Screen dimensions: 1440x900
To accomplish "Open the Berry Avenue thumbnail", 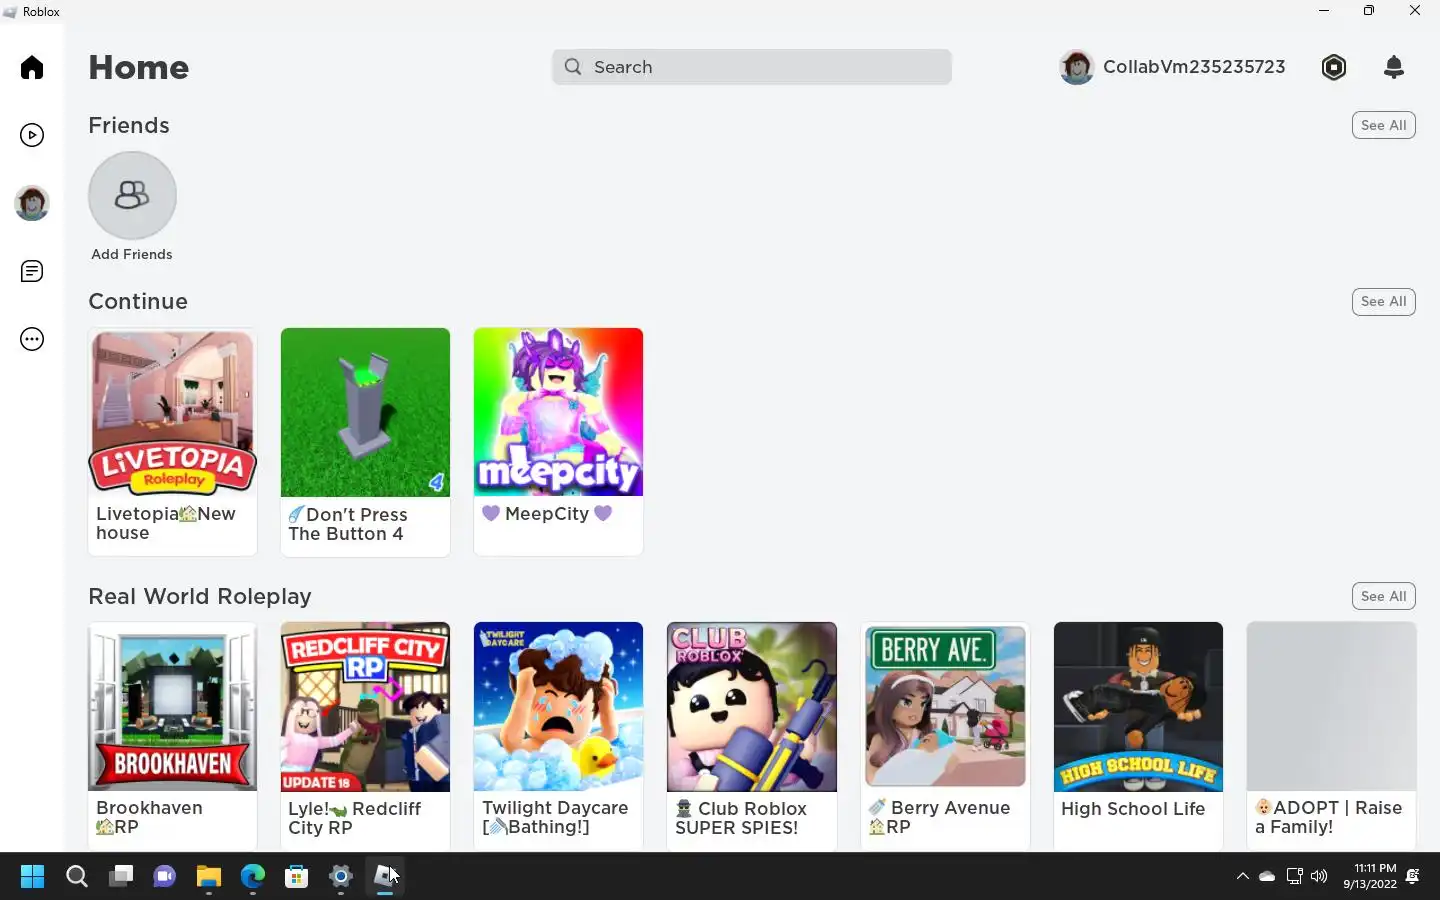I will click(x=945, y=706).
